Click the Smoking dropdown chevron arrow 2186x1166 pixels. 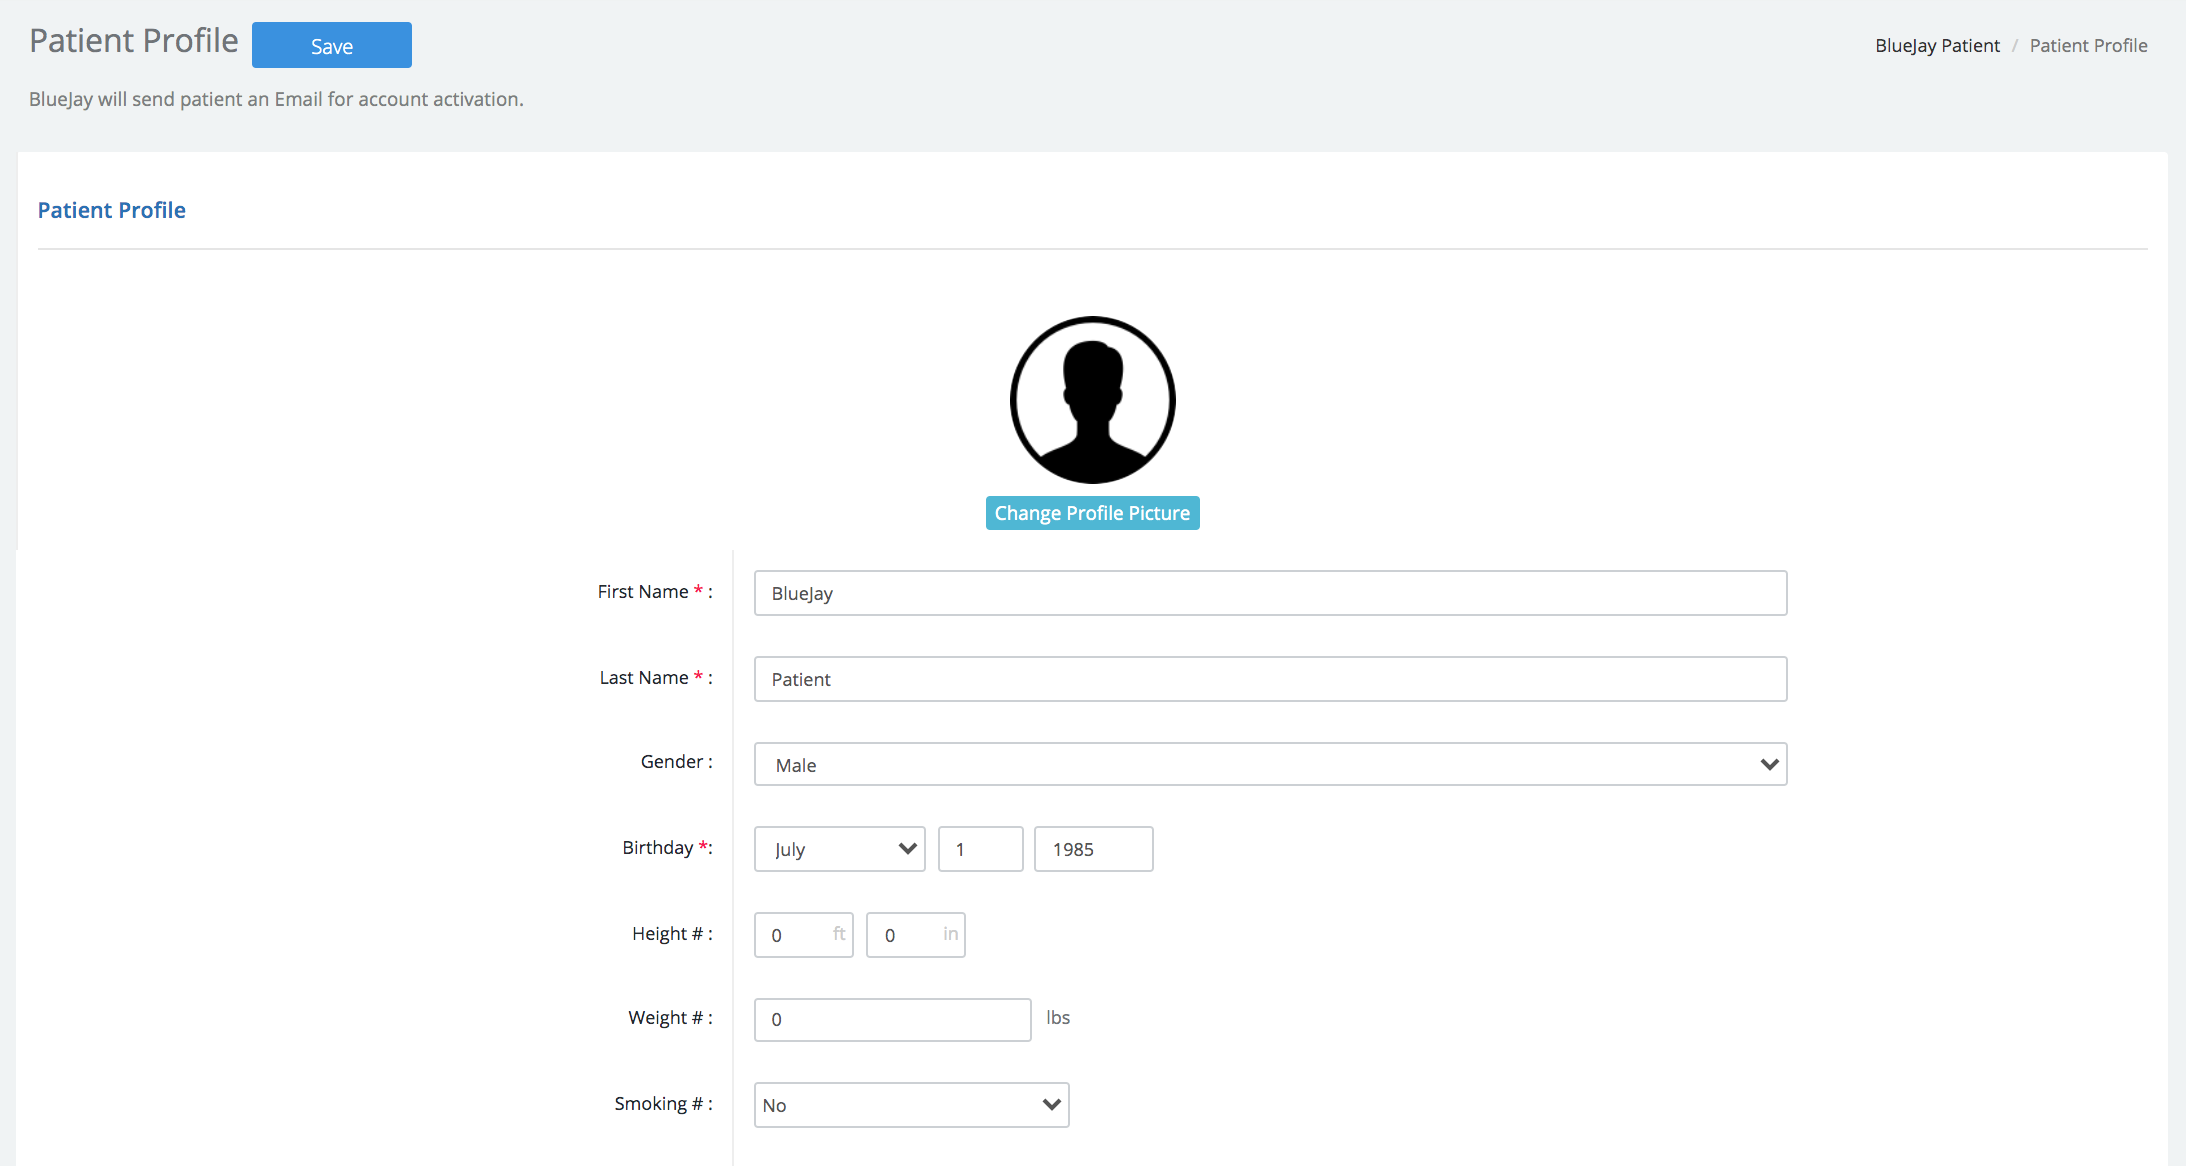click(1051, 1105)
